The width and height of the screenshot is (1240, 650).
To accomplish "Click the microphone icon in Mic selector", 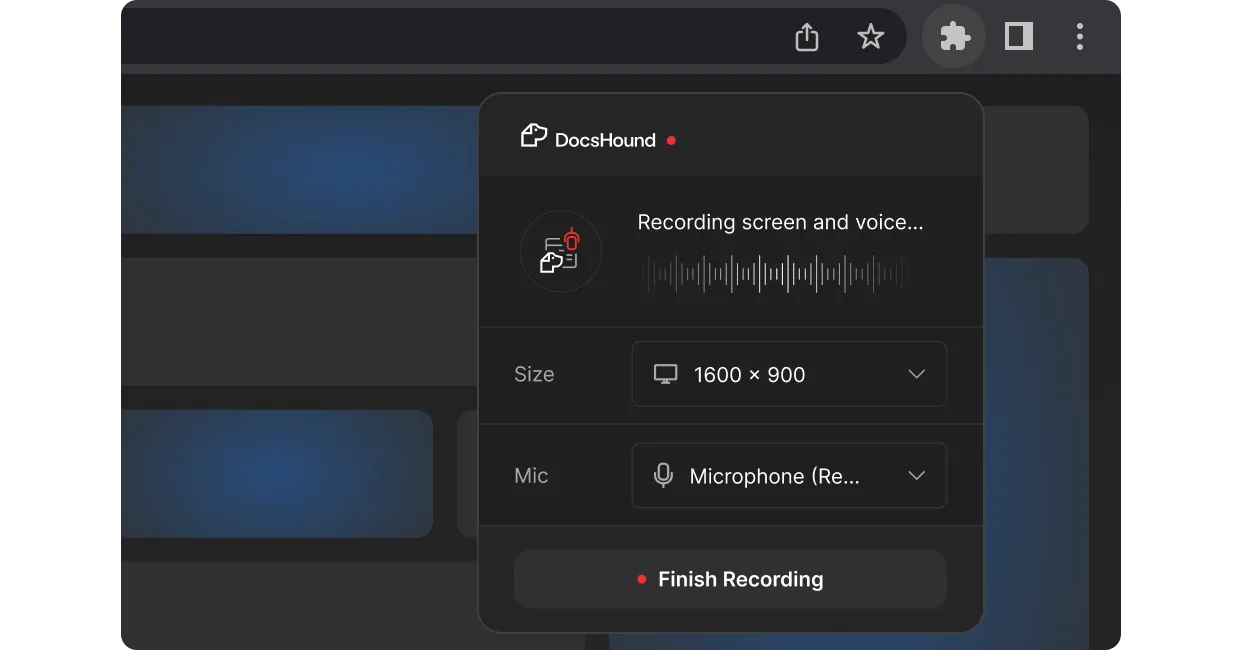I will tap(663, 476).
